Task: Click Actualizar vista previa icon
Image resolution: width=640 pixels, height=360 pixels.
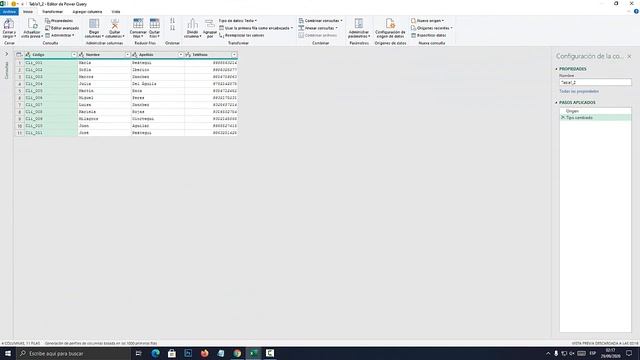Action: coord(31,24)
